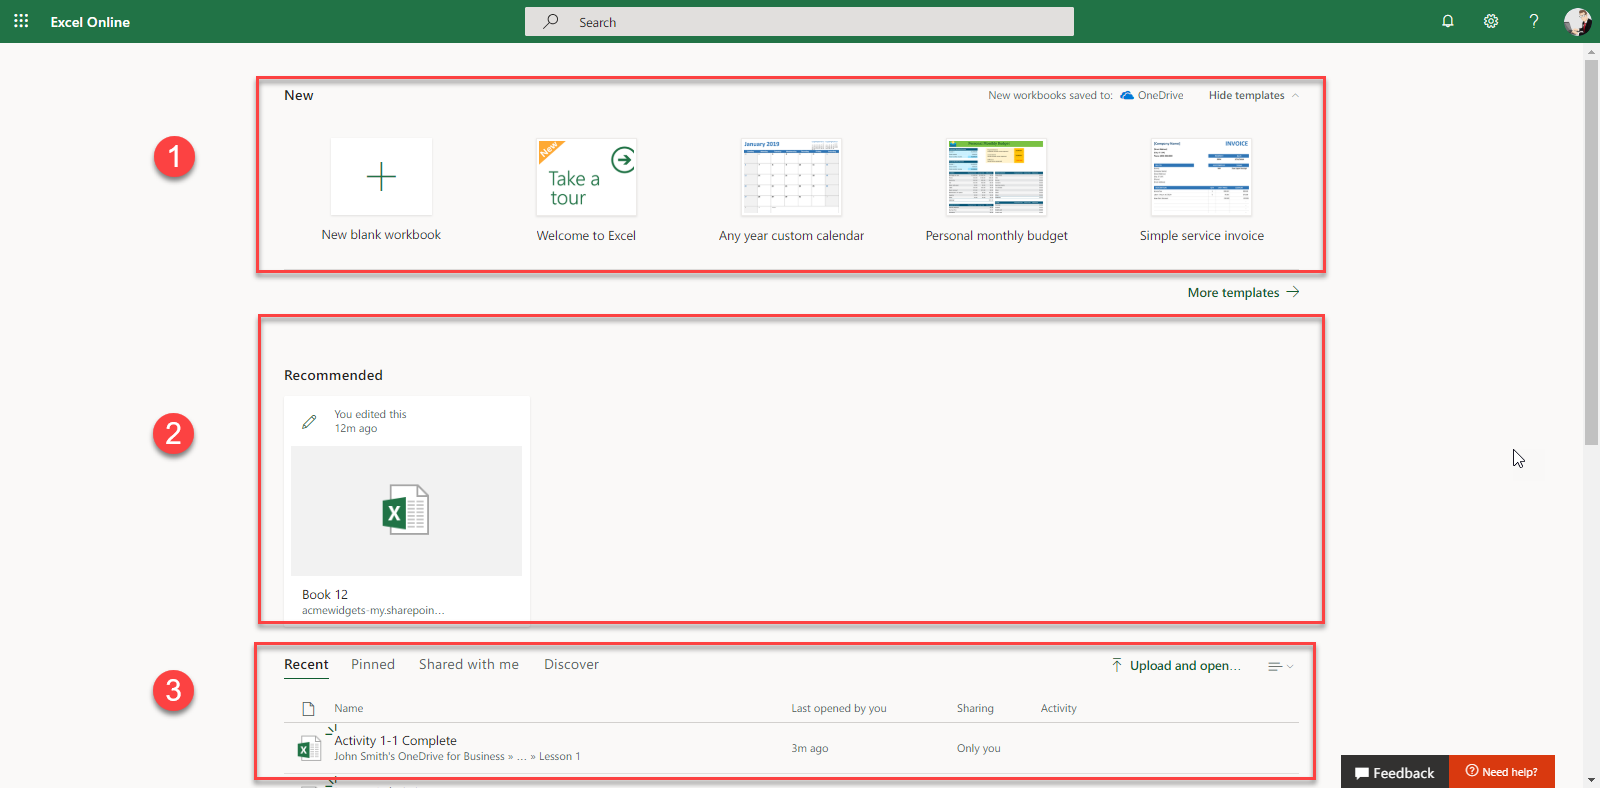This screenshot has width=1600, height=788.
Task: Click the Lesson 1 folder path link
Action: click(x=559, y=756)
